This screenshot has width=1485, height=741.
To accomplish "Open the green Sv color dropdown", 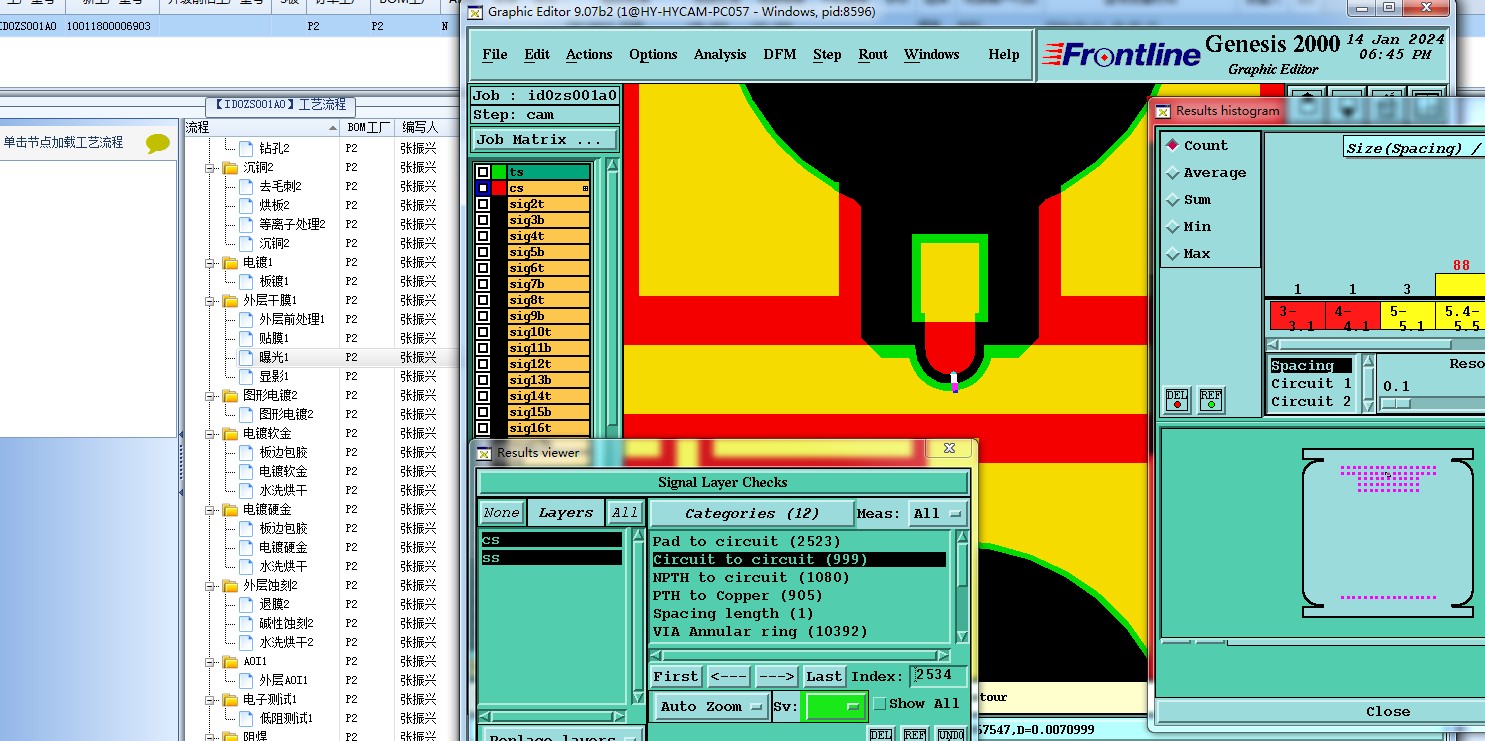I will click(836, 706).
